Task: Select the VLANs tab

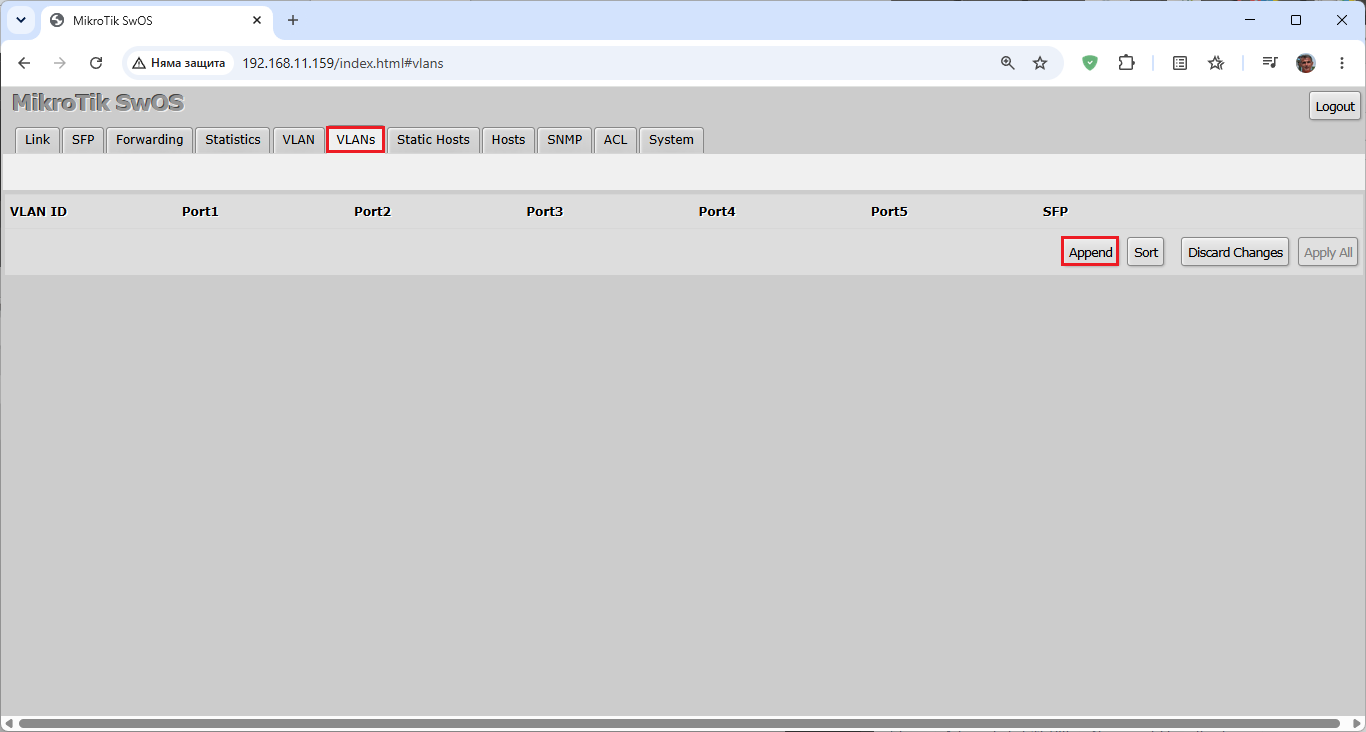Action: point(356,140)
